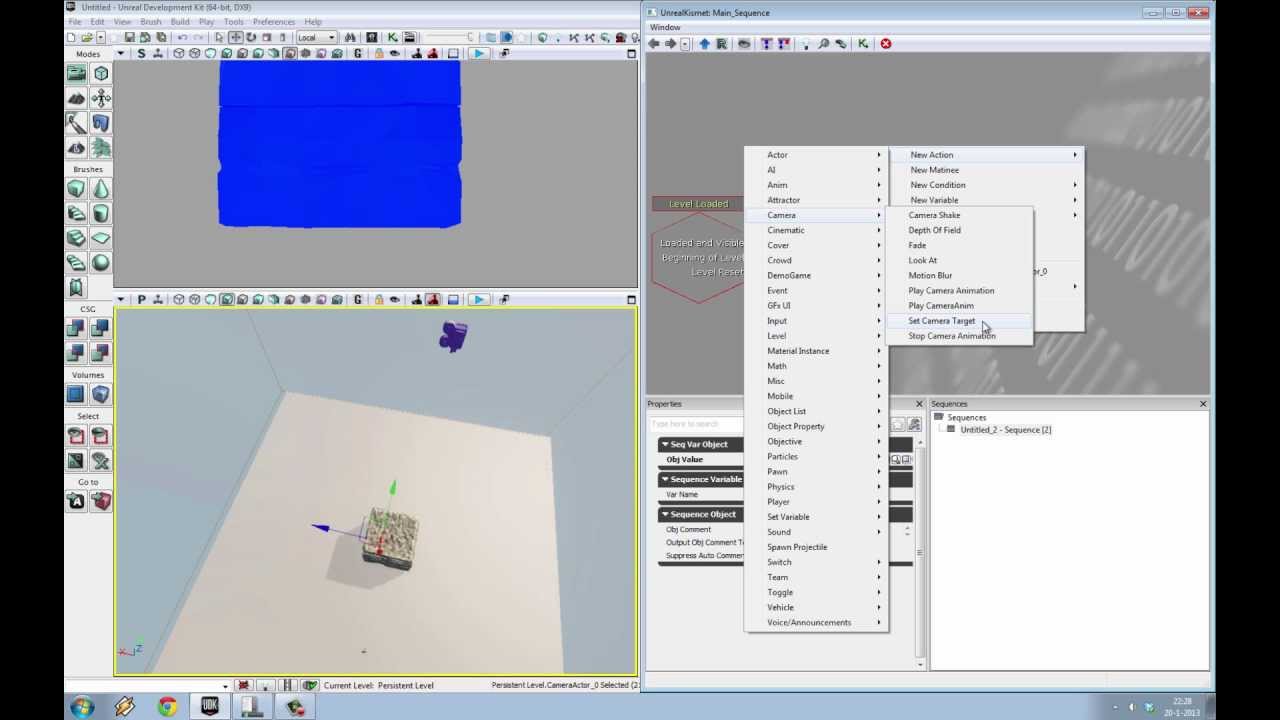Click CSG Add button

pos(76,328)
